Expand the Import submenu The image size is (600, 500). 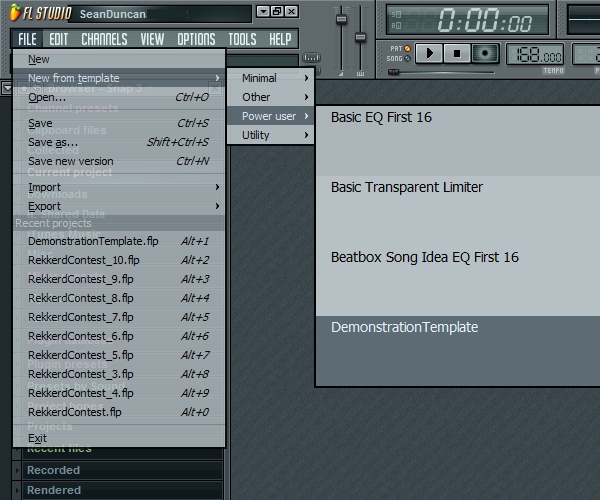(119, 187)
